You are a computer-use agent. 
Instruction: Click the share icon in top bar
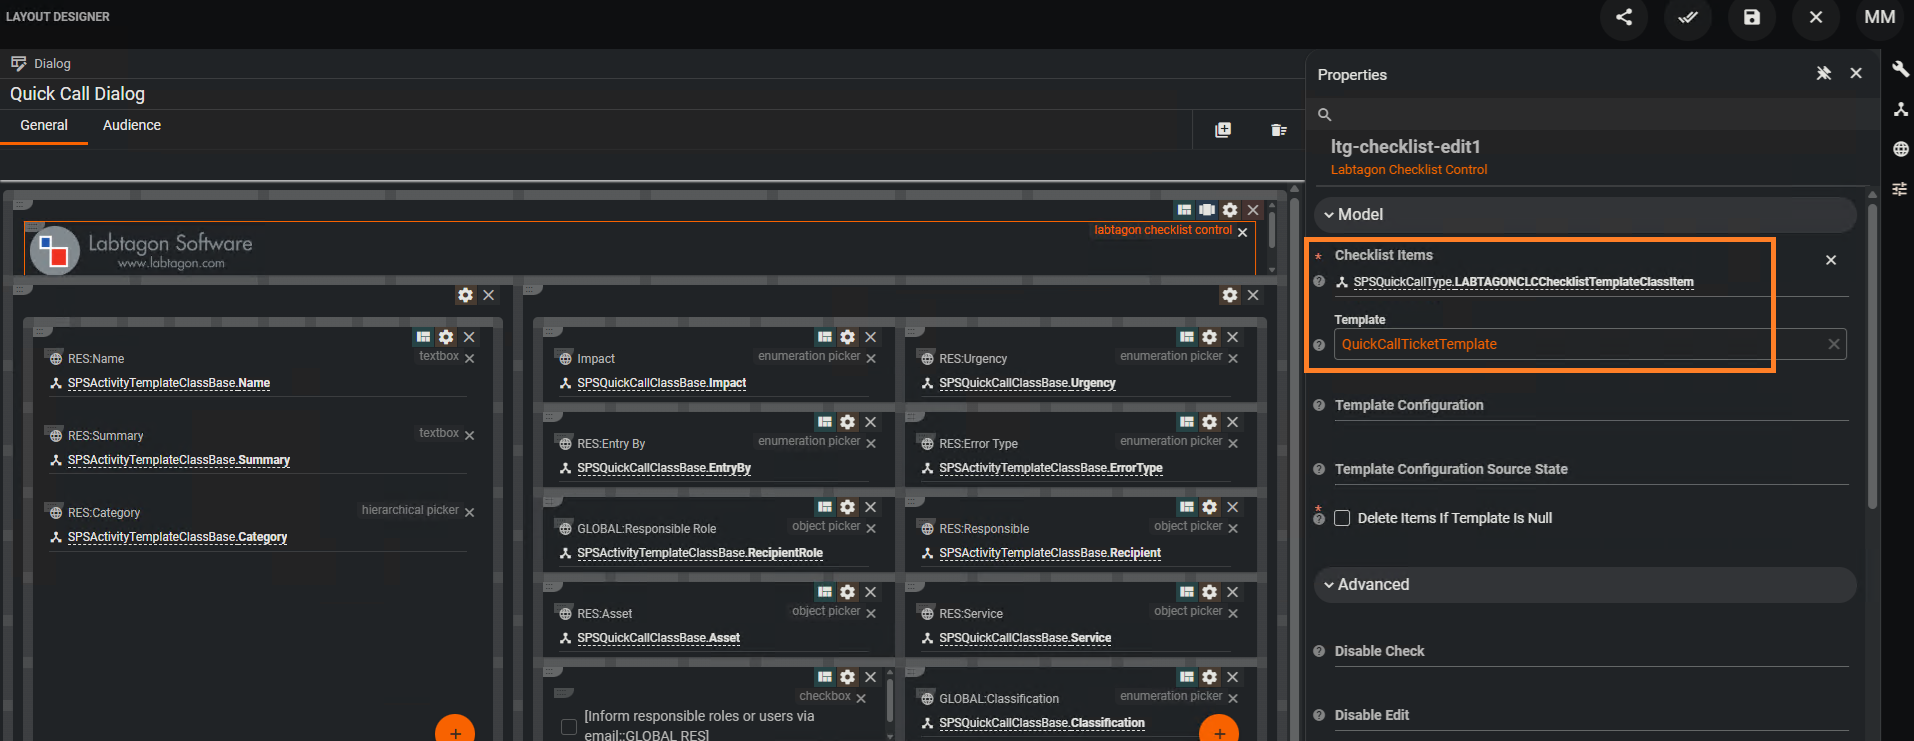1624,17
